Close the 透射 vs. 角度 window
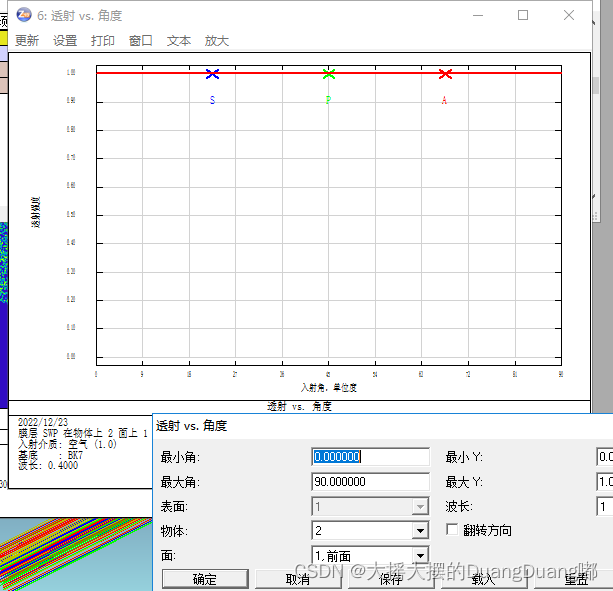 (x=569, y=15)
